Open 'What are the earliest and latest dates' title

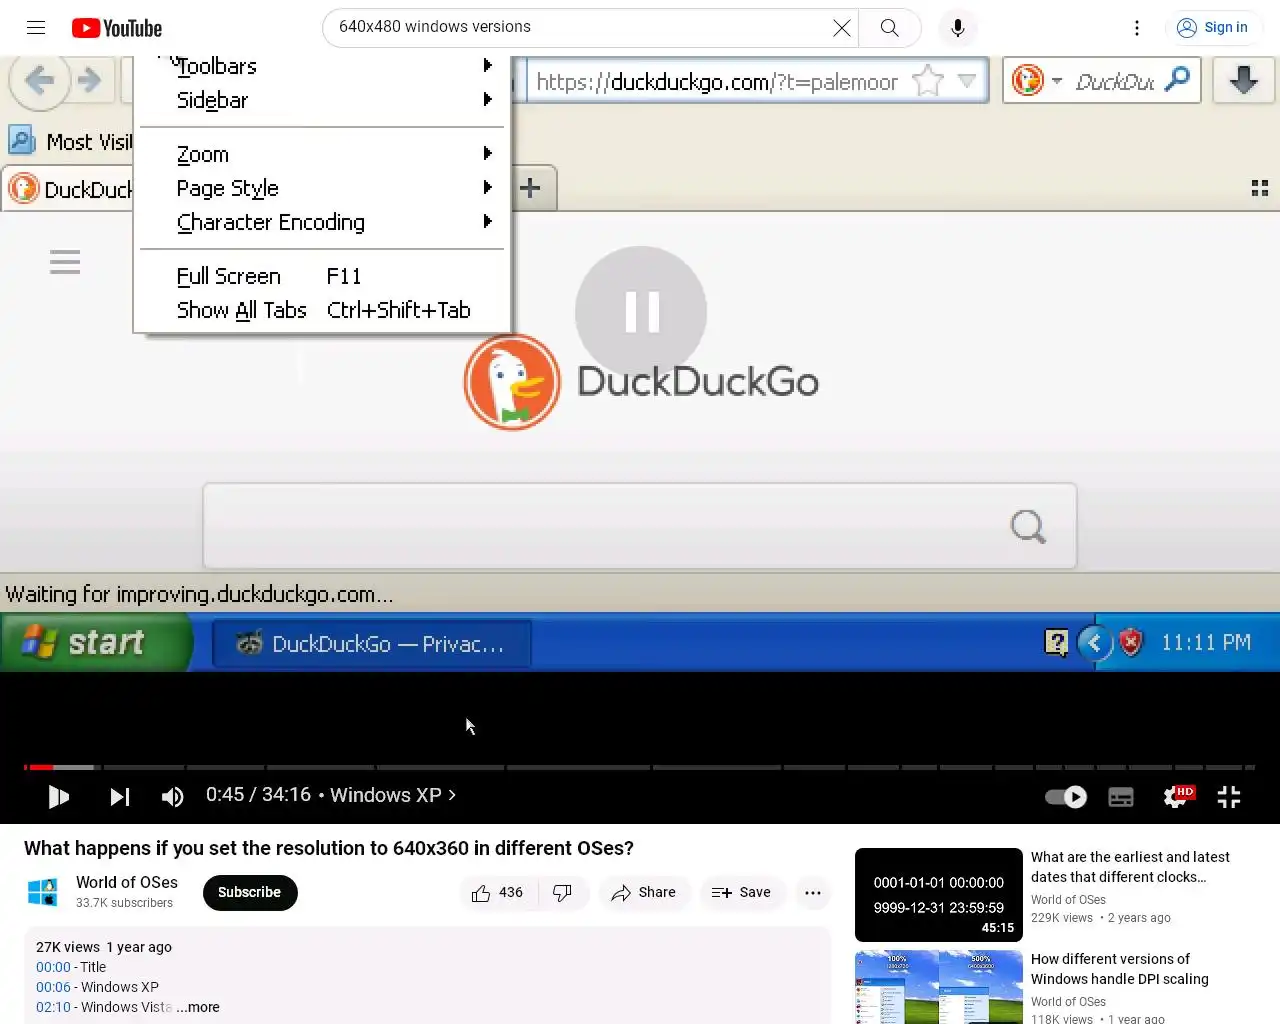pyautogui.click(x=1130, y=867)
